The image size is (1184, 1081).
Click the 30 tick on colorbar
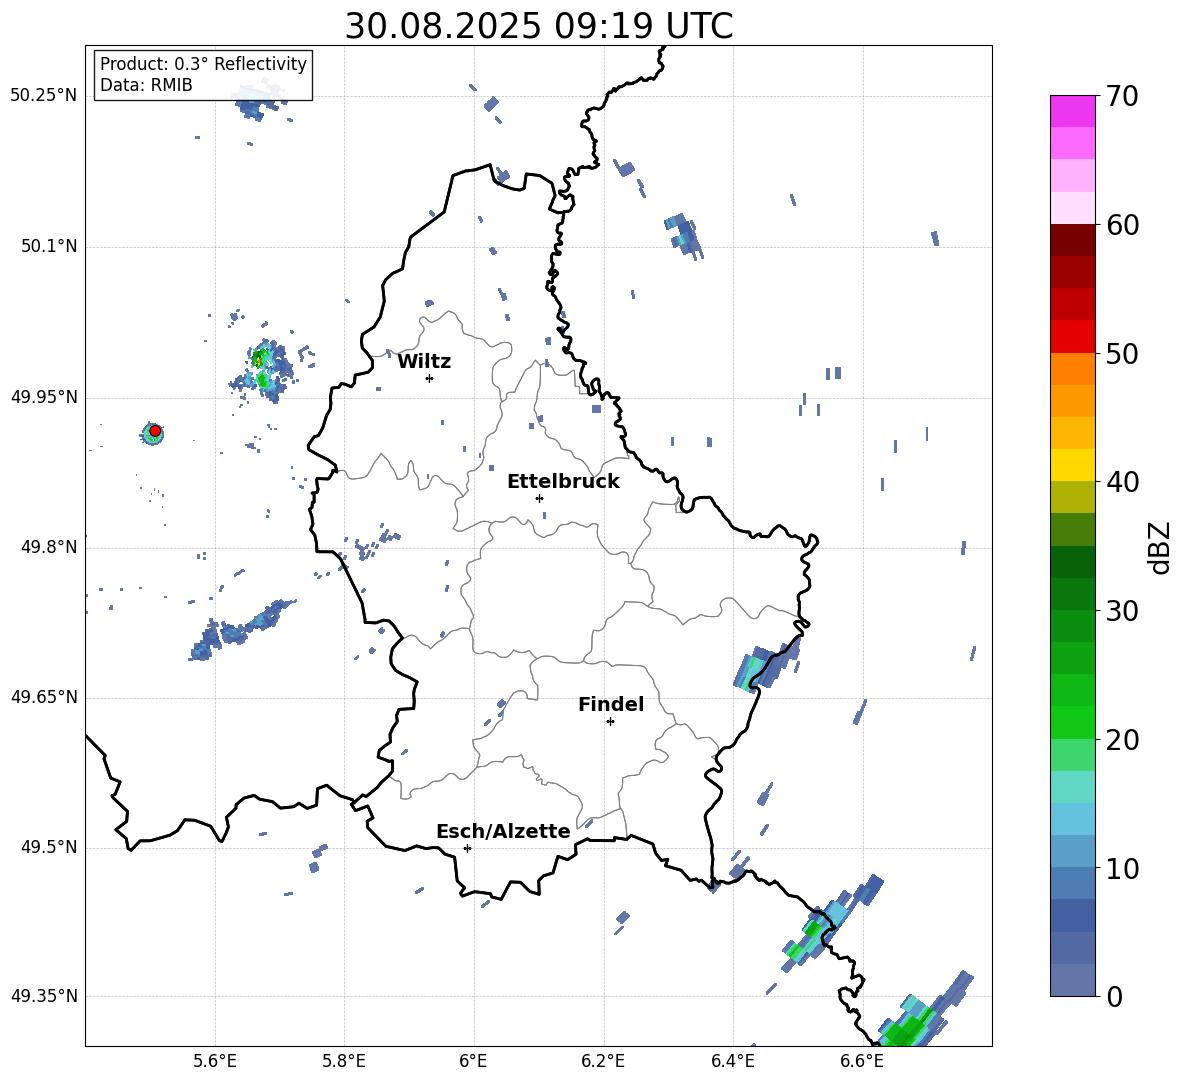click(1121, 611)
